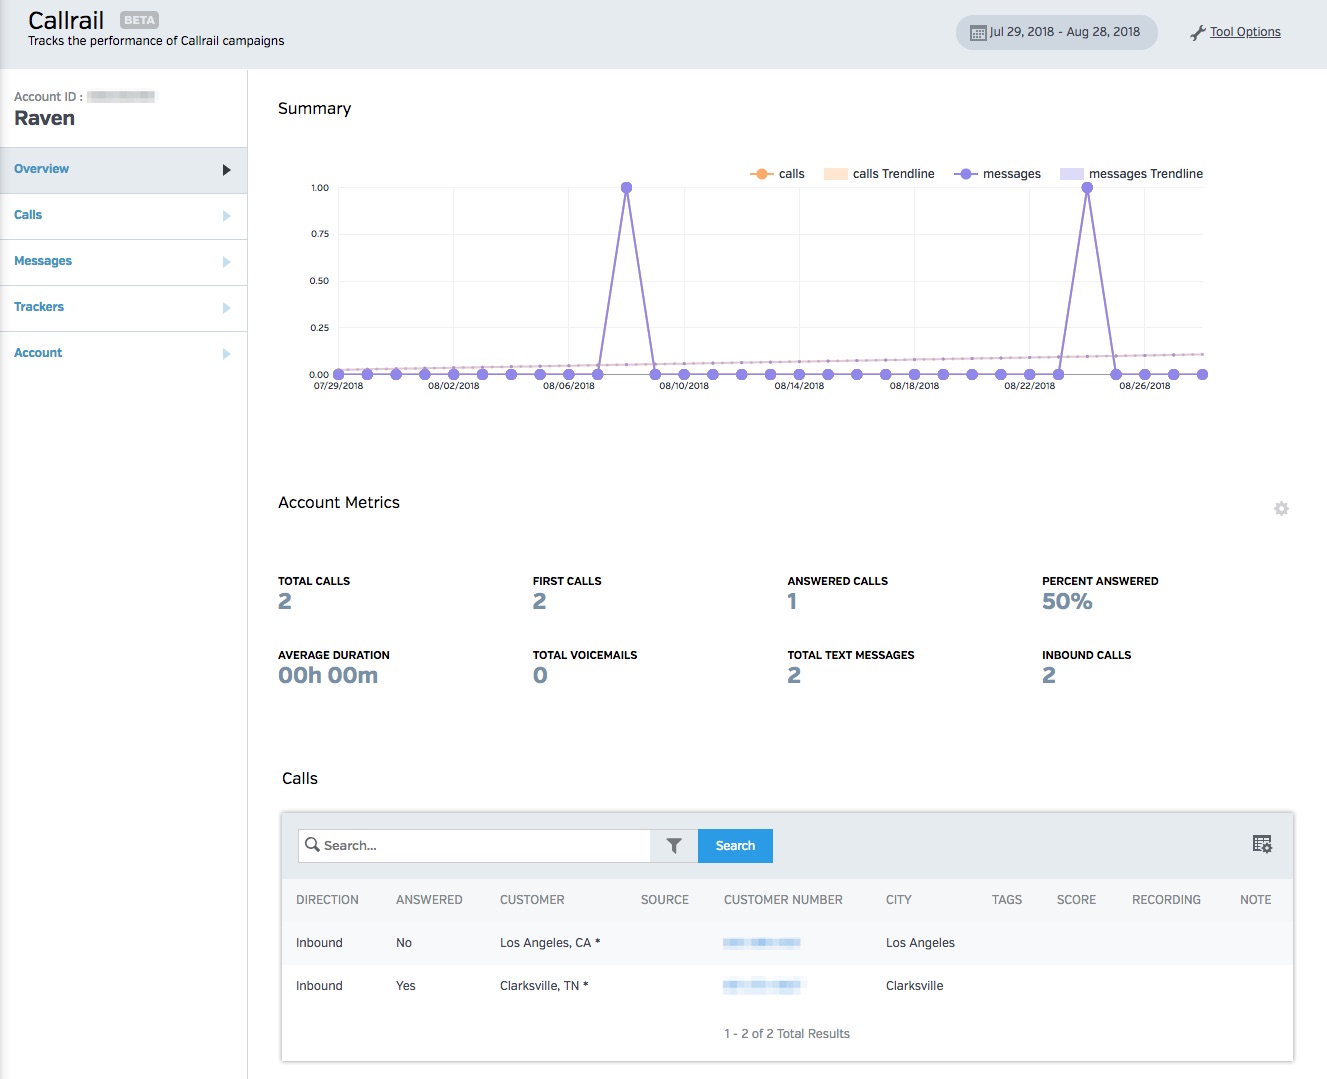Screen dimensions: 1327x1079
Task: Click the BETA badge next to Callrail
Action: (139, 20)
